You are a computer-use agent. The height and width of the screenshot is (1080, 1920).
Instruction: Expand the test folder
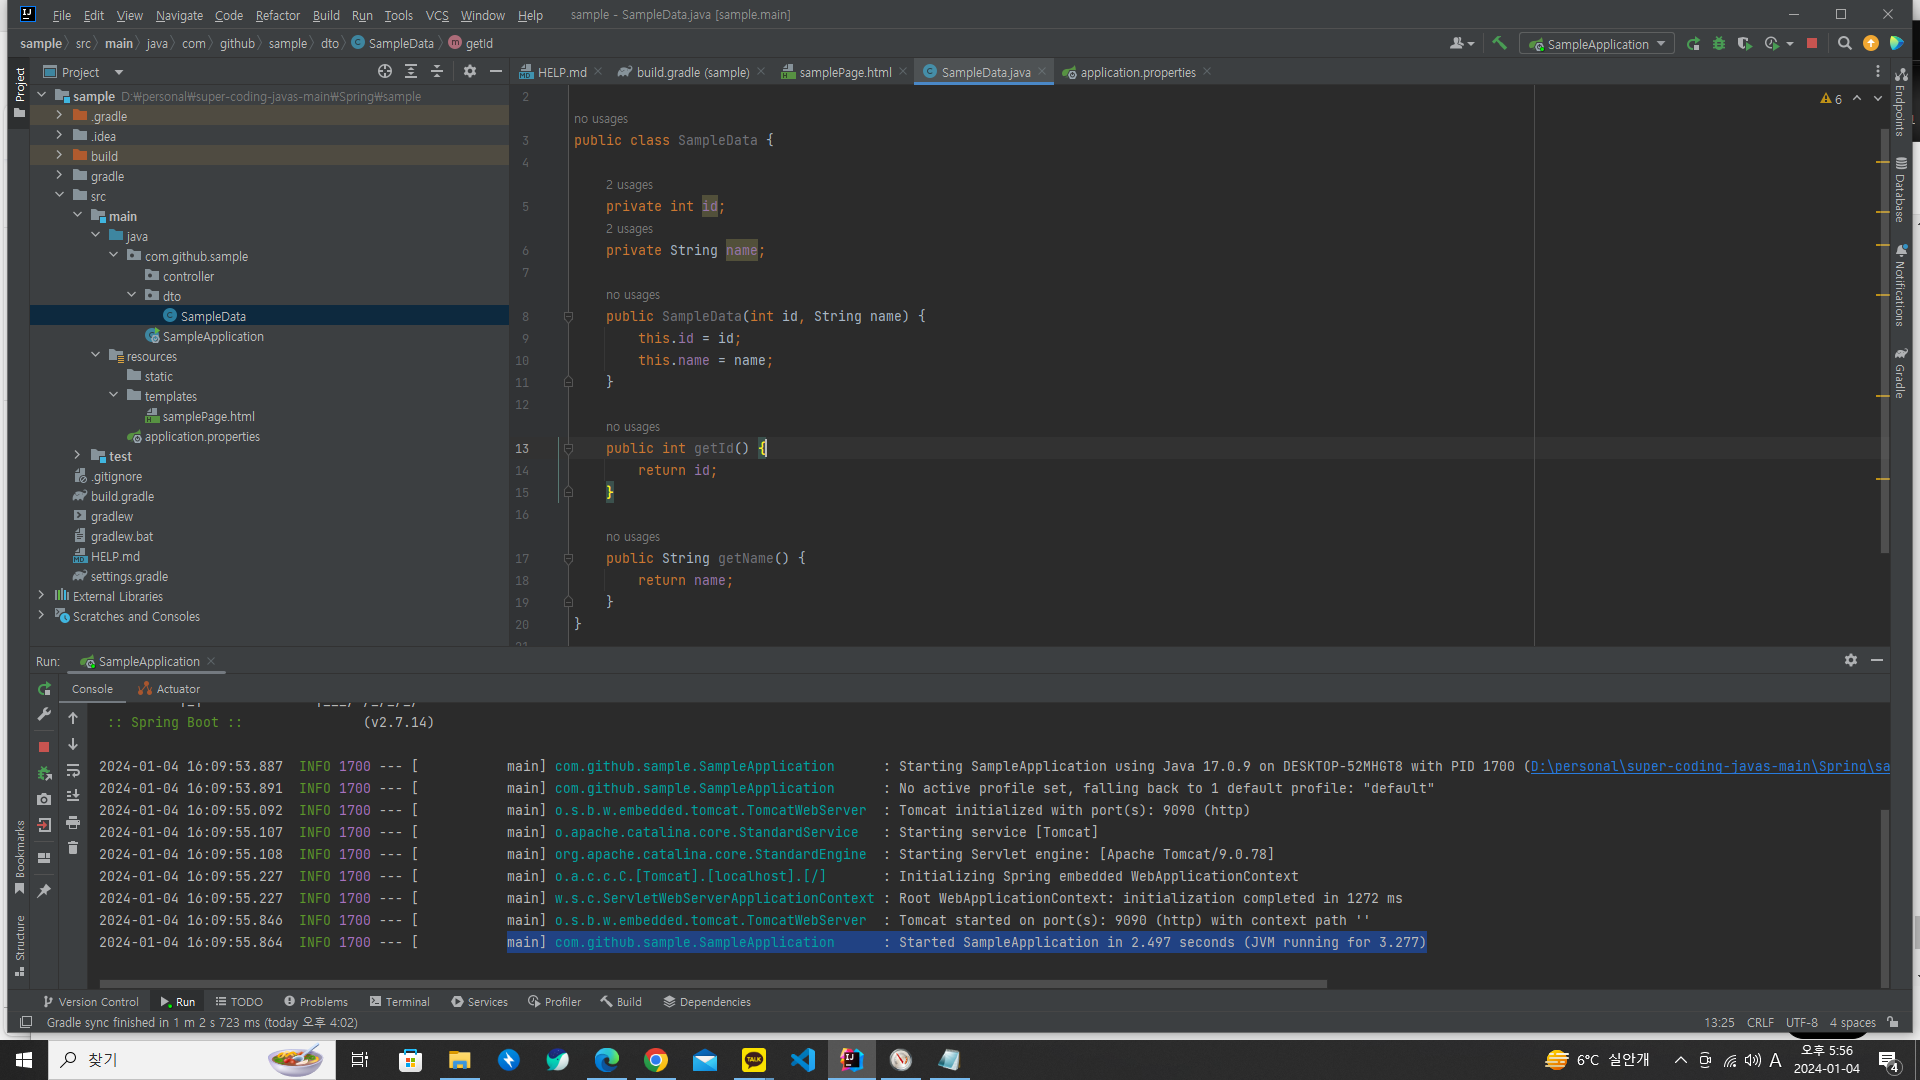click(77, 456)
